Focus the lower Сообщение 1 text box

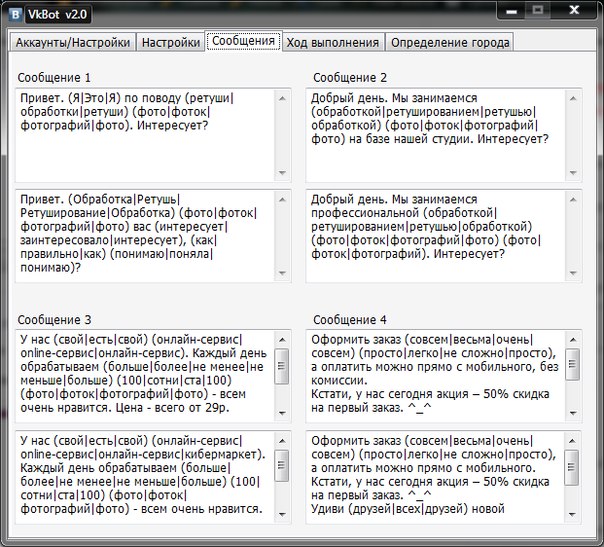coord(144,236)
